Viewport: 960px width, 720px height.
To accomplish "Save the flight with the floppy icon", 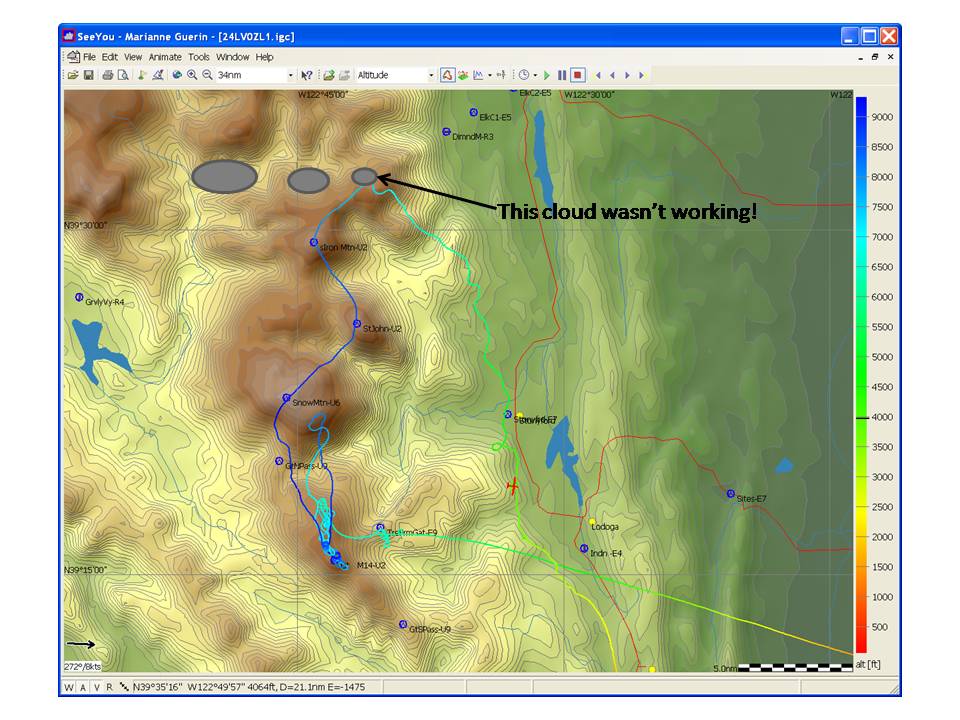I will coord(88,75).
